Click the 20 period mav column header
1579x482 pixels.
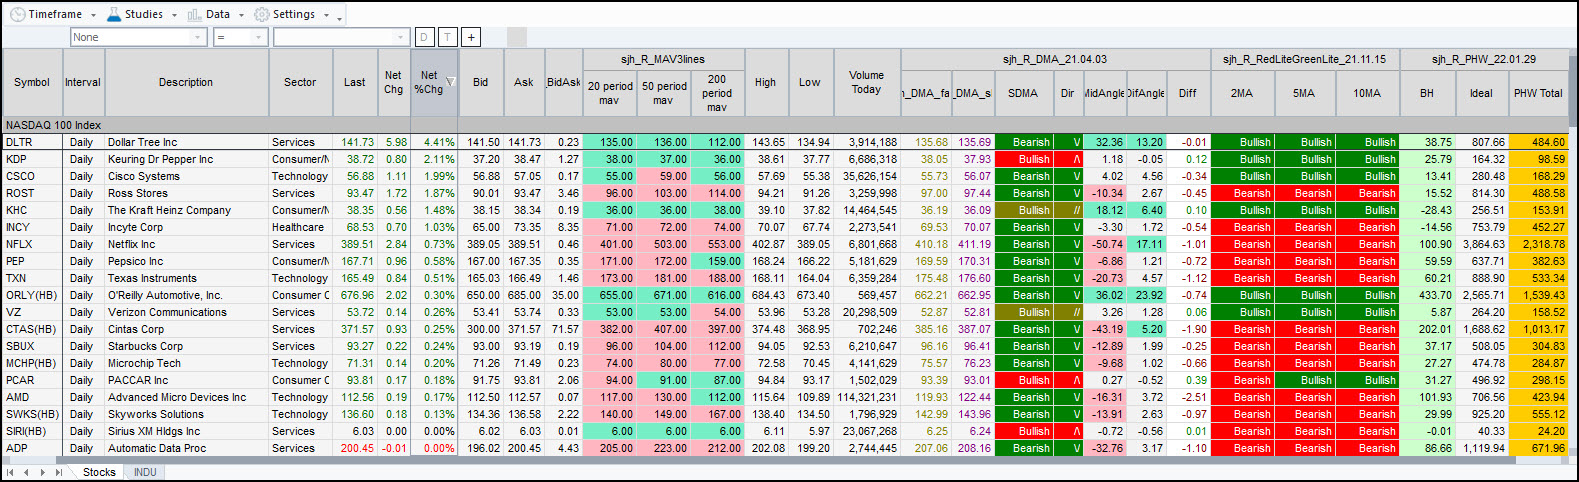coord(609,93)
